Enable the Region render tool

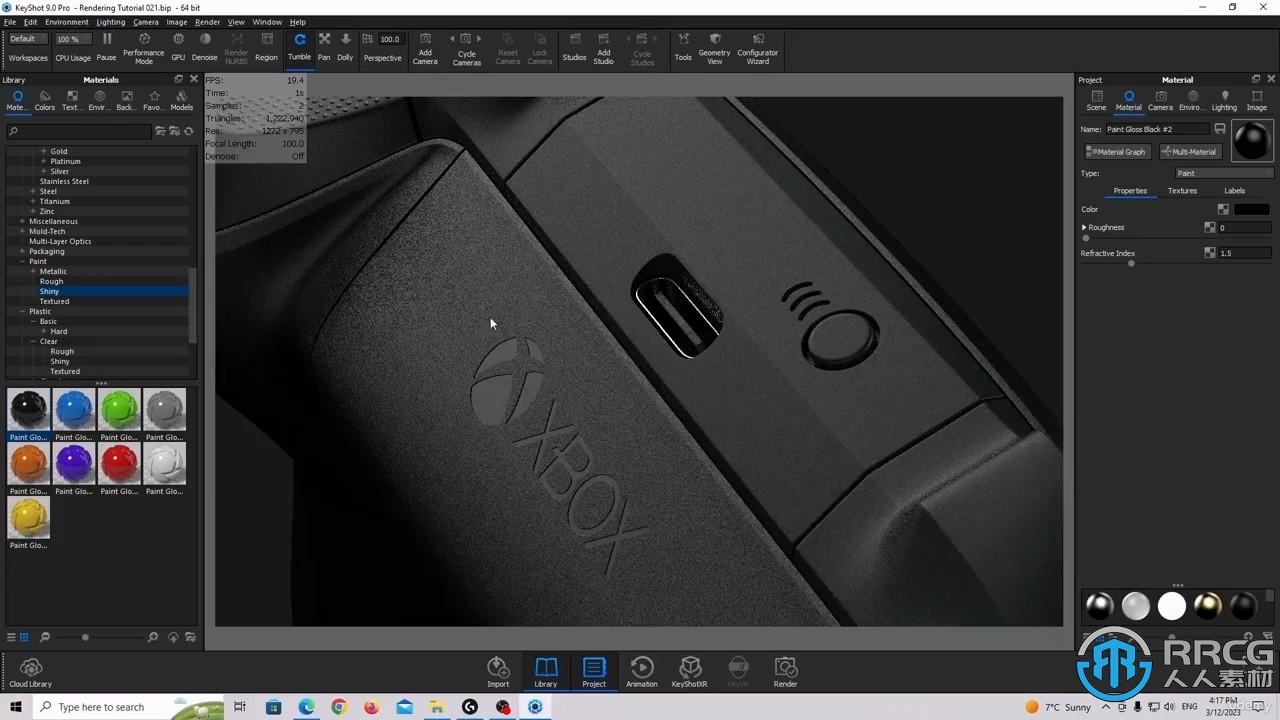point(266,47)
